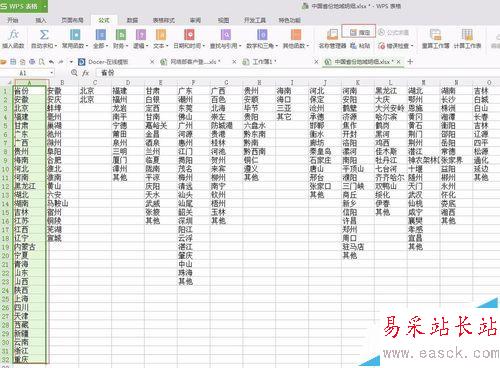Screen dimensions: 500x368
Task: Switch to the 表格样式 ribbon tab
Action: tap(164, 20)
